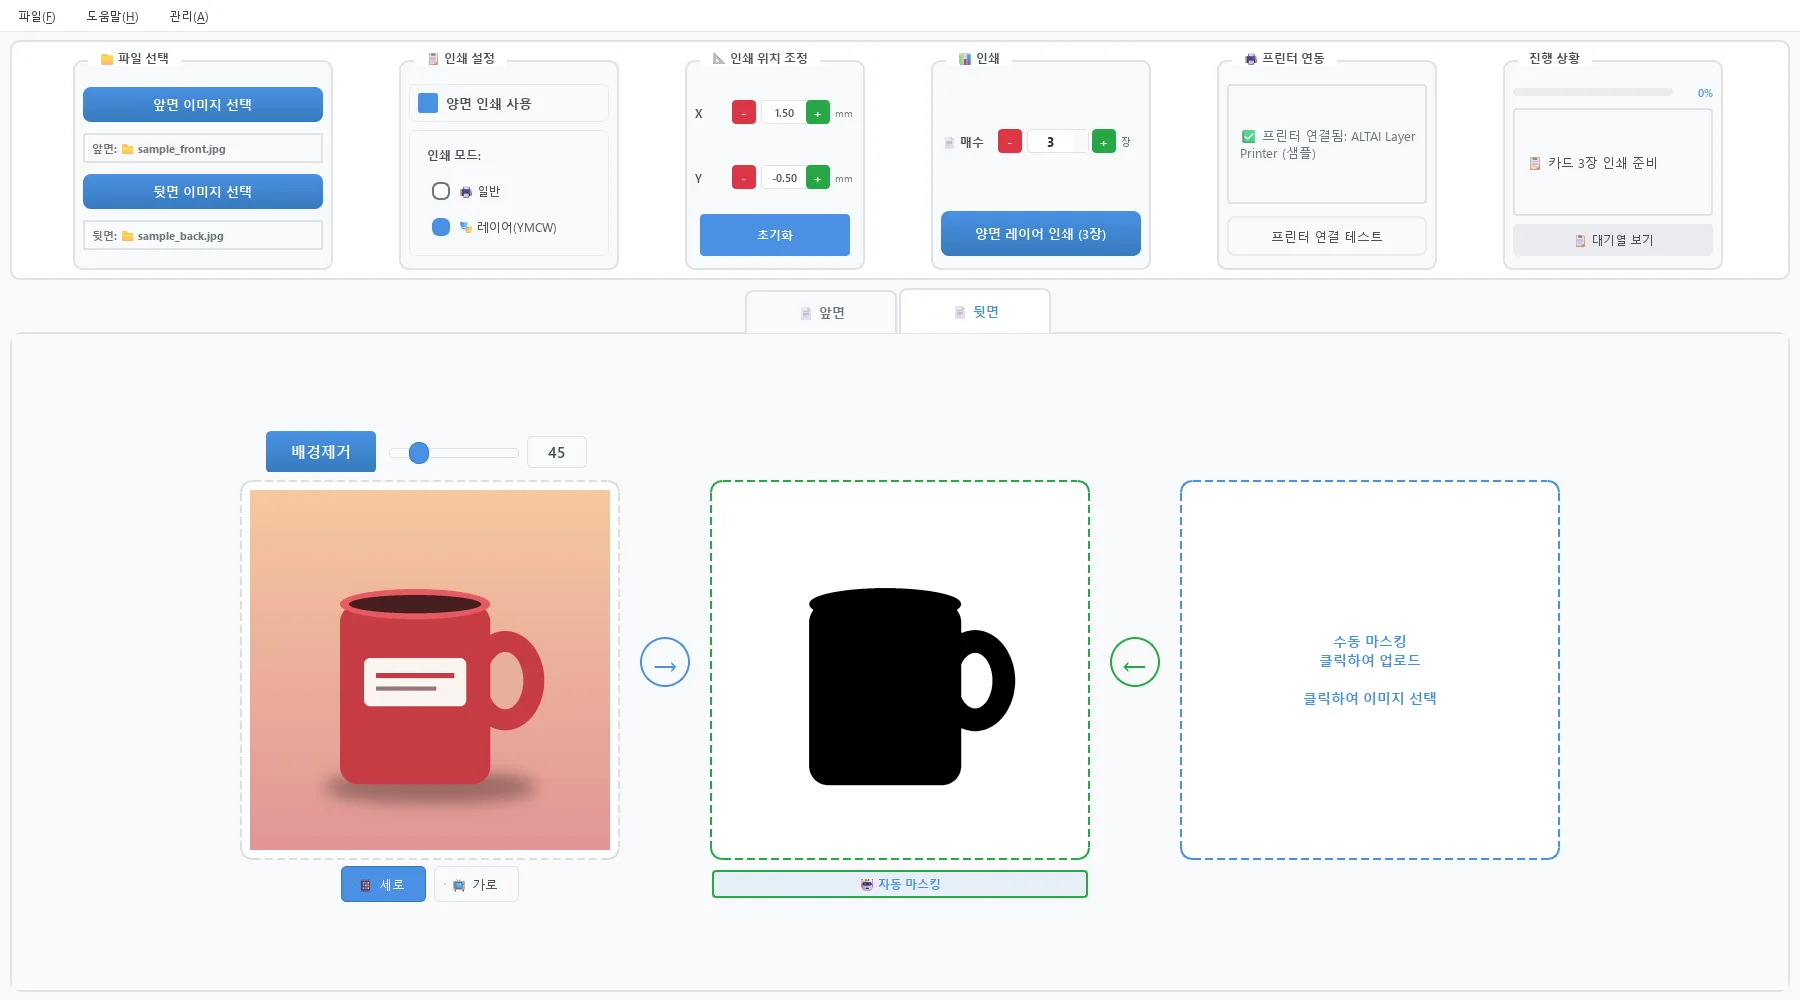Click the threshold value field showing 45
This screenshot has width=1800, height=1000.
tap(557, 452)
